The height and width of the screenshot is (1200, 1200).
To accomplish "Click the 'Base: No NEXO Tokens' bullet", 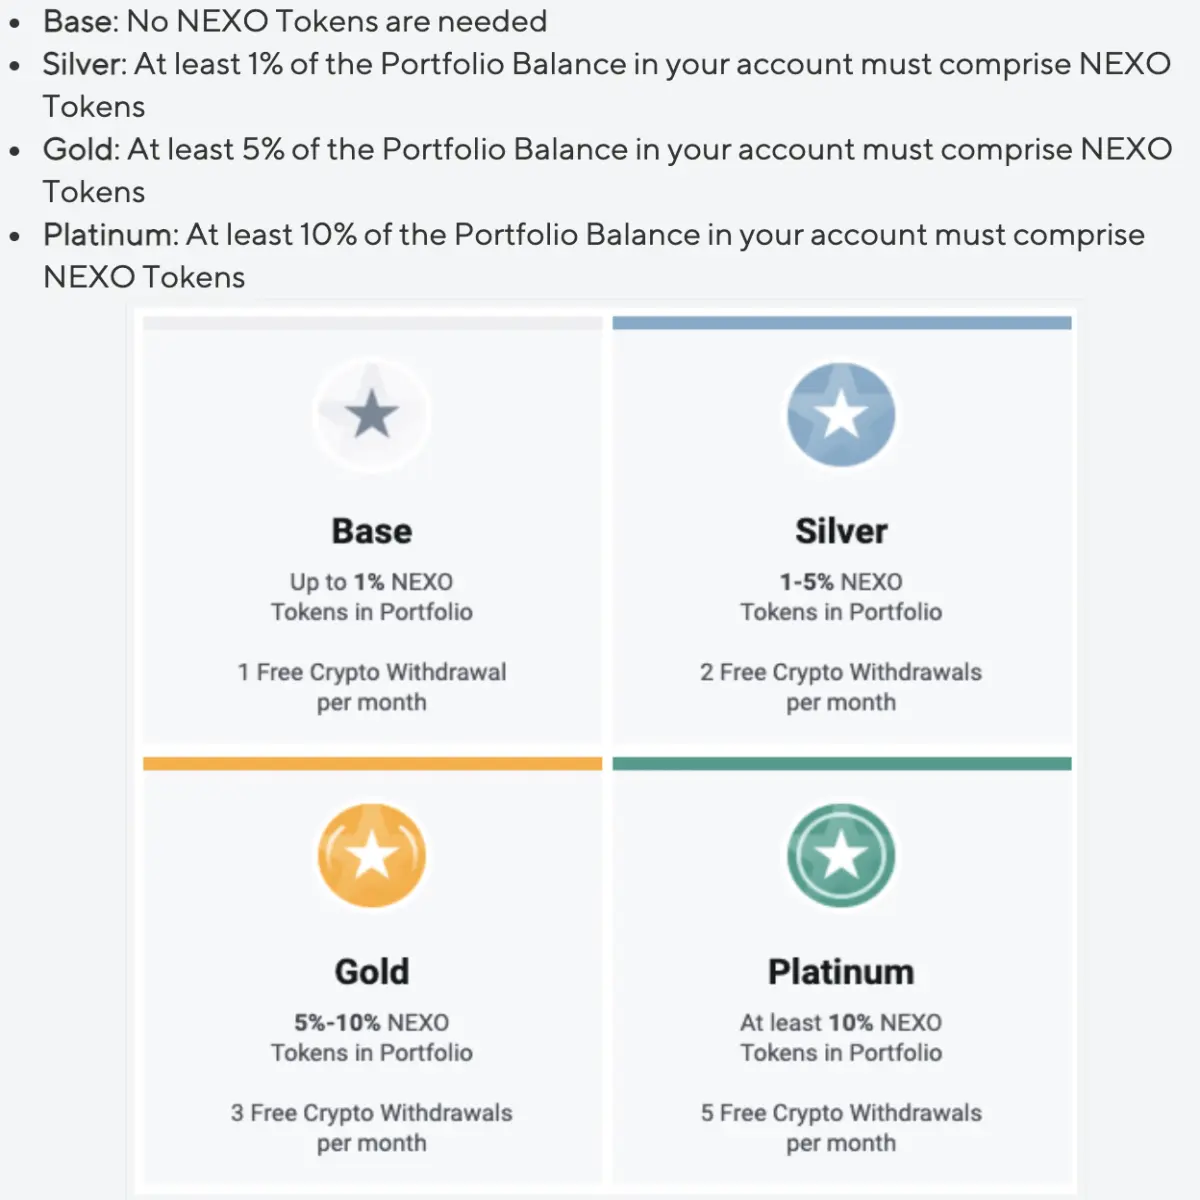I will tap(295, 21).
